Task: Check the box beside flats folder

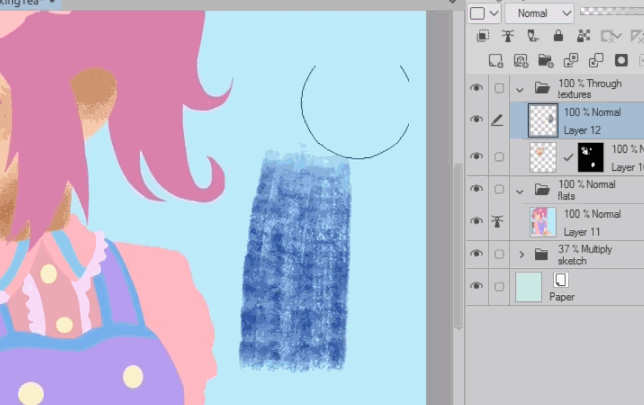Action: pyautogui.click(x=499, y=189)
